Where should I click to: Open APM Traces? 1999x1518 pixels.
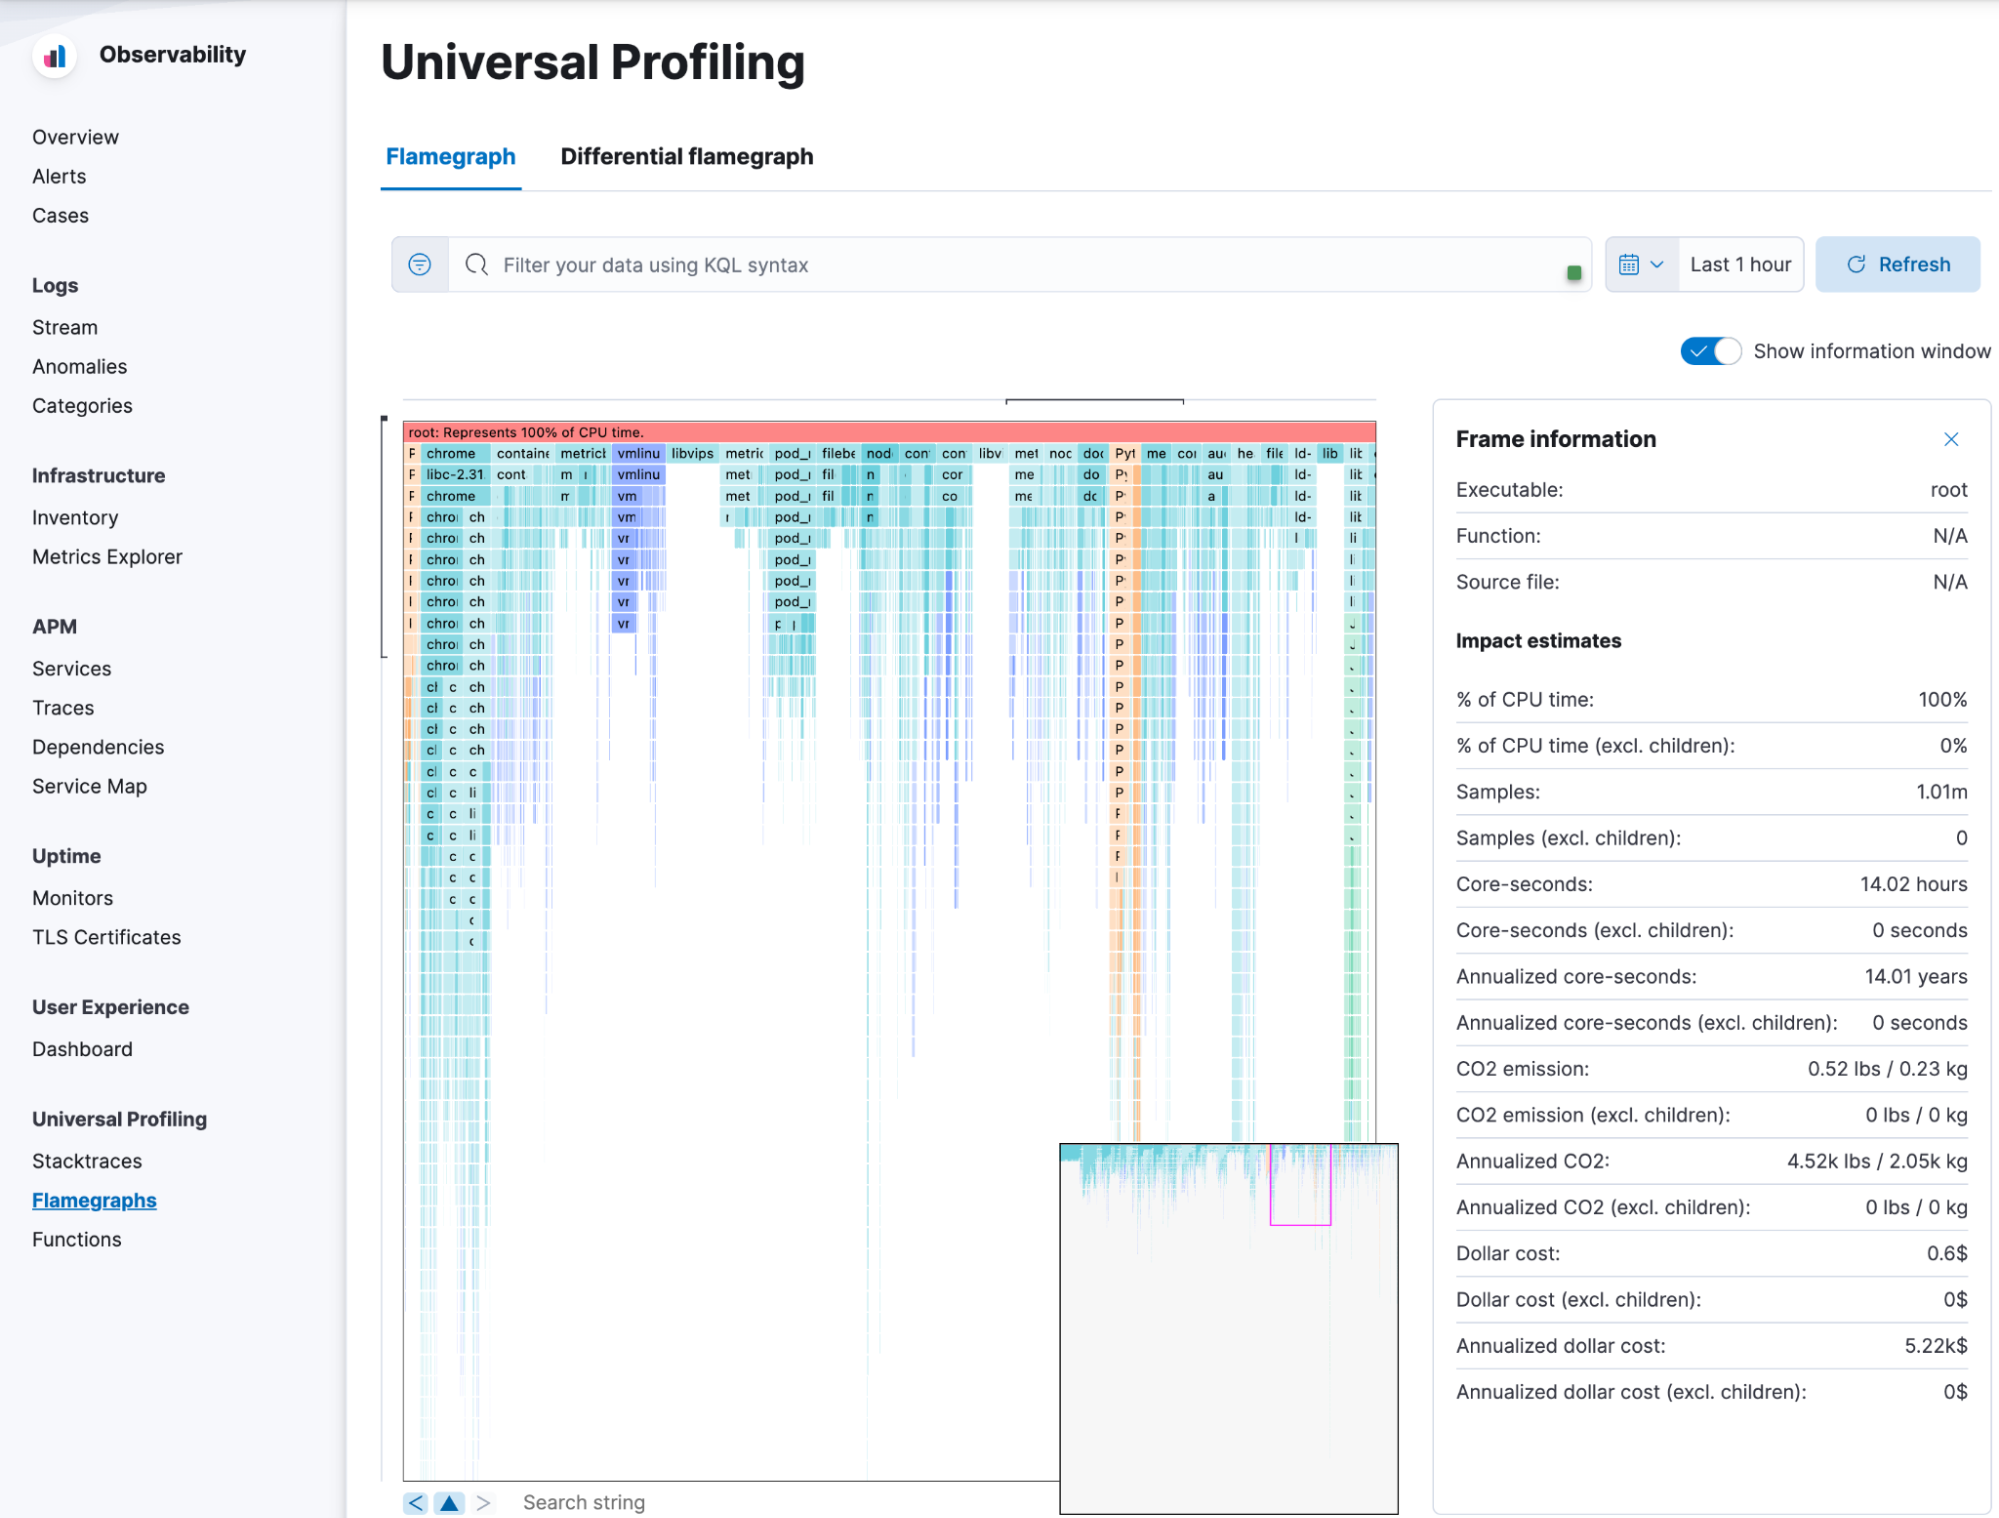63,707
